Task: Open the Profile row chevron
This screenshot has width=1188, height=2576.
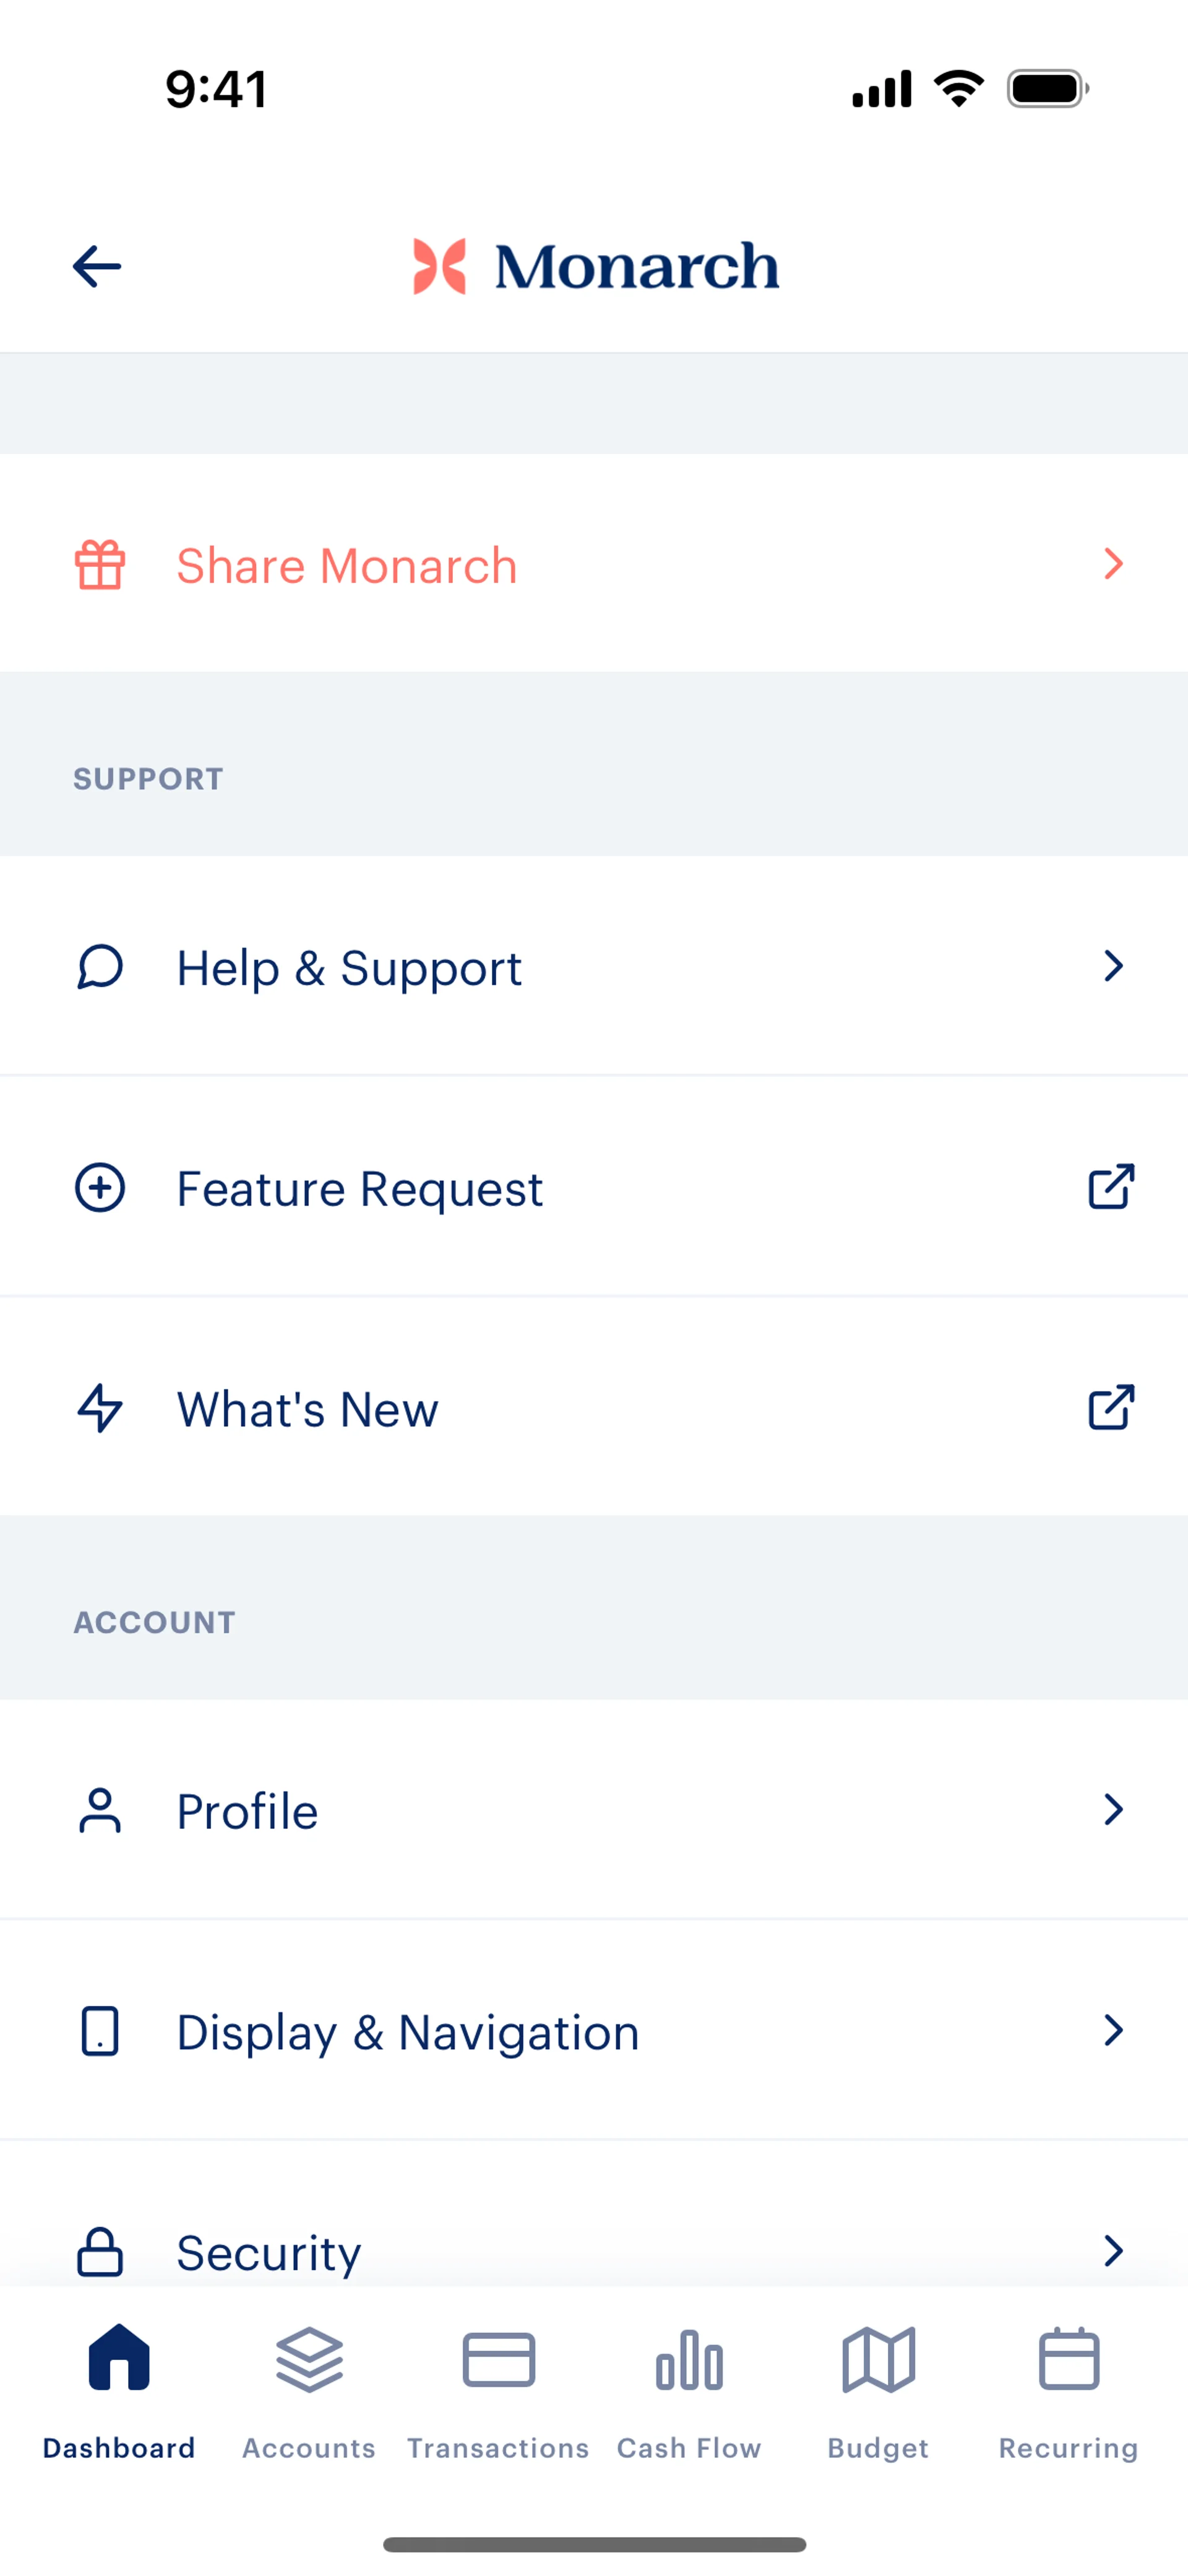Action: 1113,1810
